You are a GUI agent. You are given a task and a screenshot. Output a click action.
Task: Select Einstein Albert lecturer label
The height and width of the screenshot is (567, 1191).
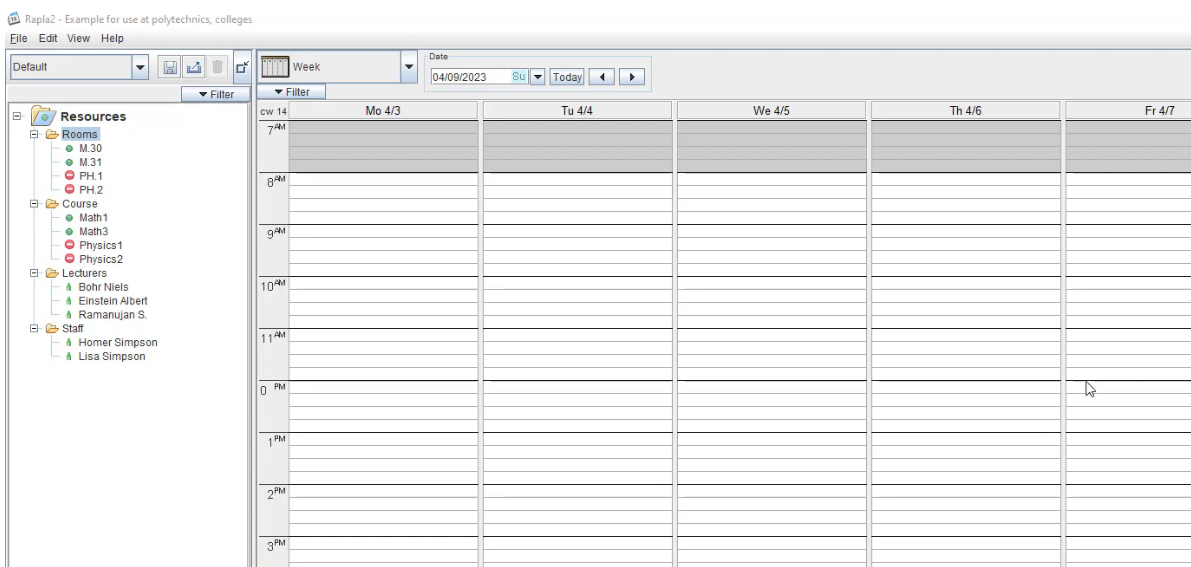click(x=113, y=300)
